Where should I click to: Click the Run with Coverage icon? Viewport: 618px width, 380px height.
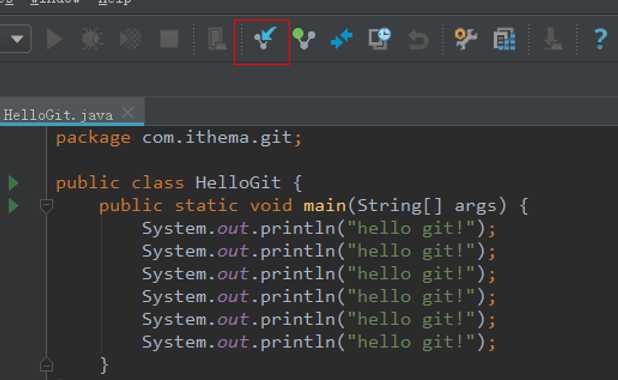(x=130, y=39)
